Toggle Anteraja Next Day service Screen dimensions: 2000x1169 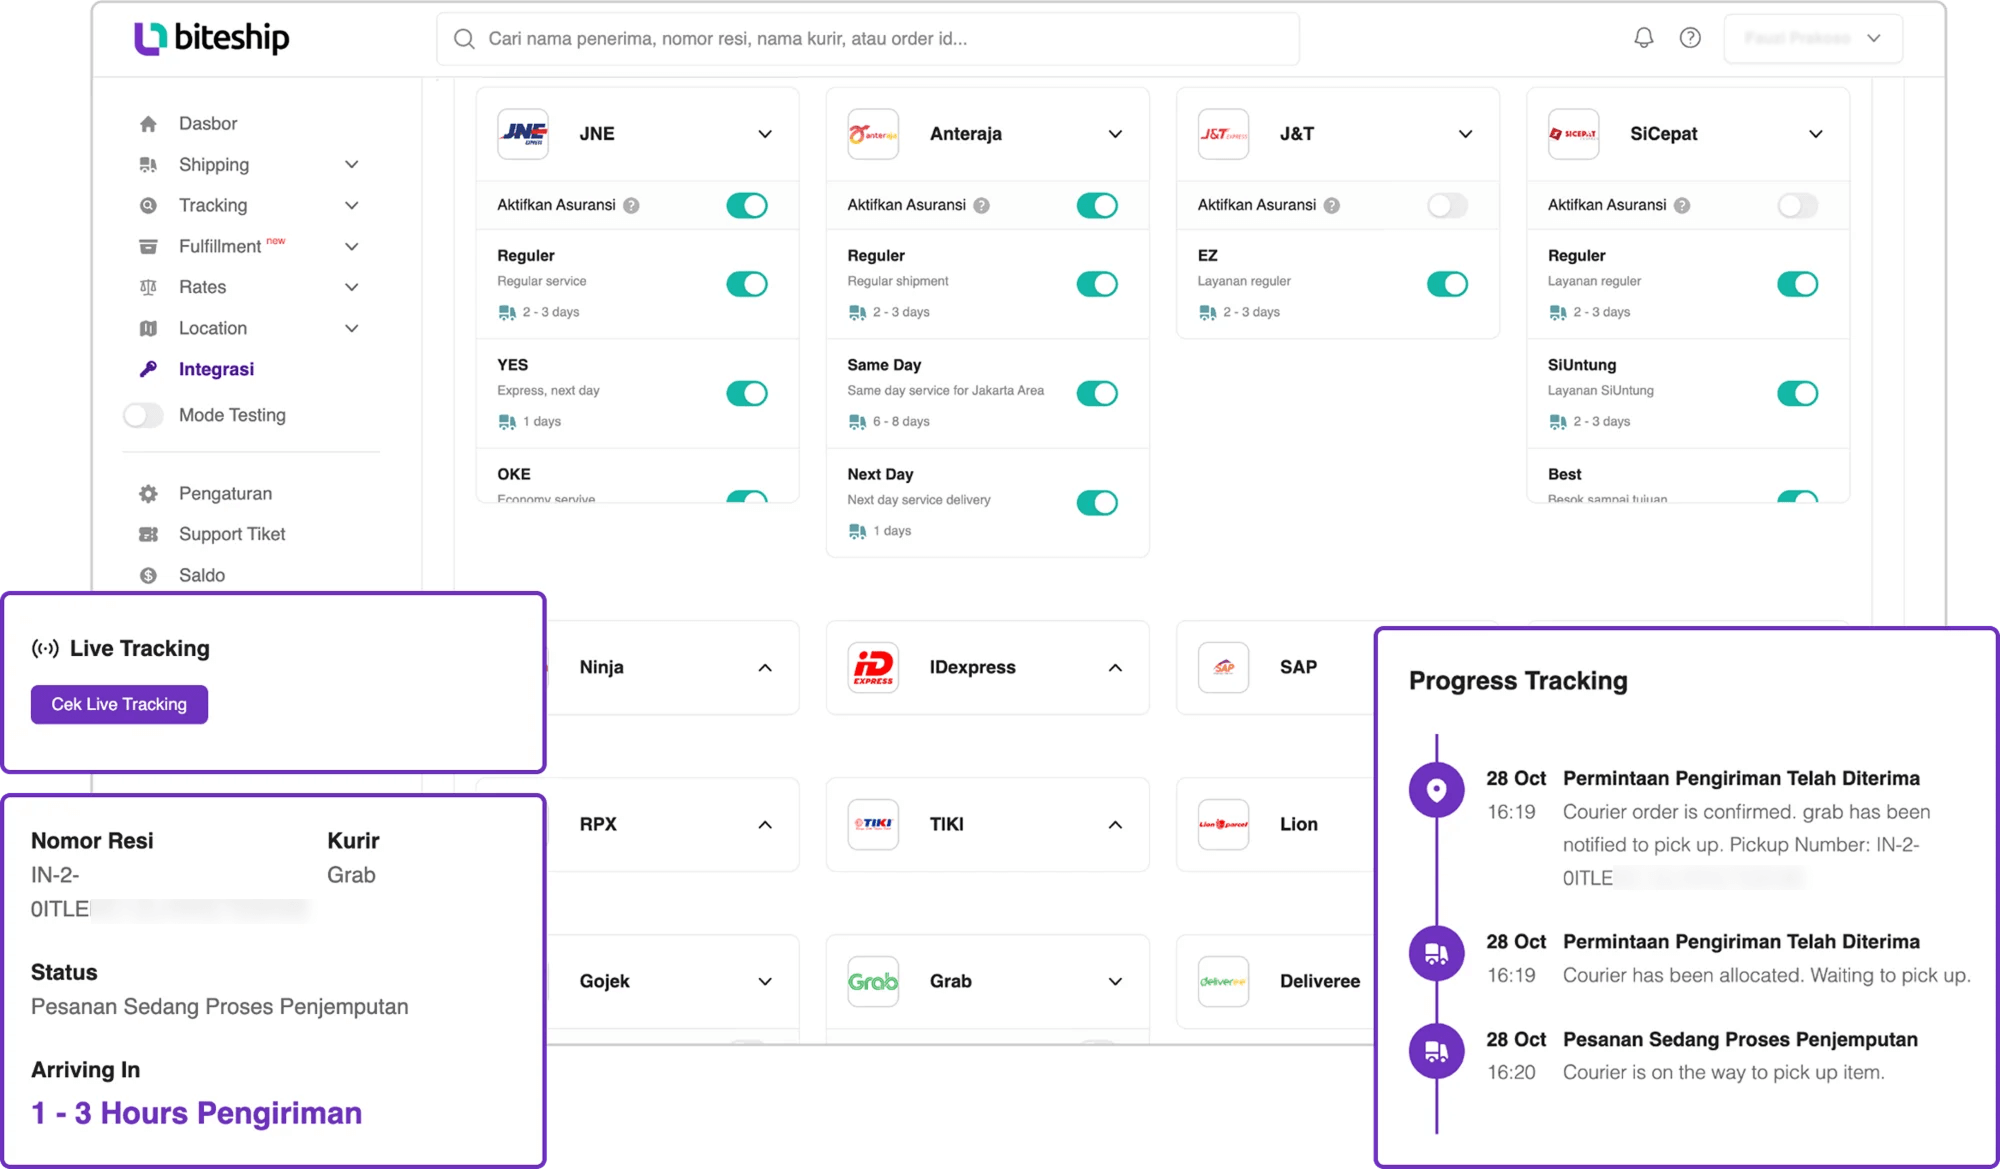pos(1097,502)
